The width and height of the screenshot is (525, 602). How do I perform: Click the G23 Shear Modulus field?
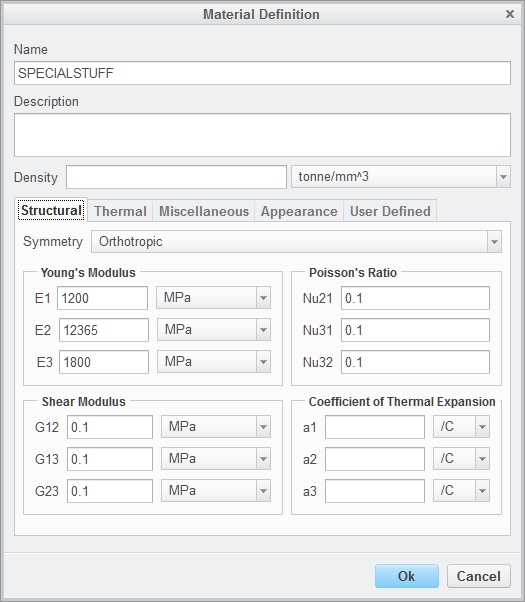(110, 491)
